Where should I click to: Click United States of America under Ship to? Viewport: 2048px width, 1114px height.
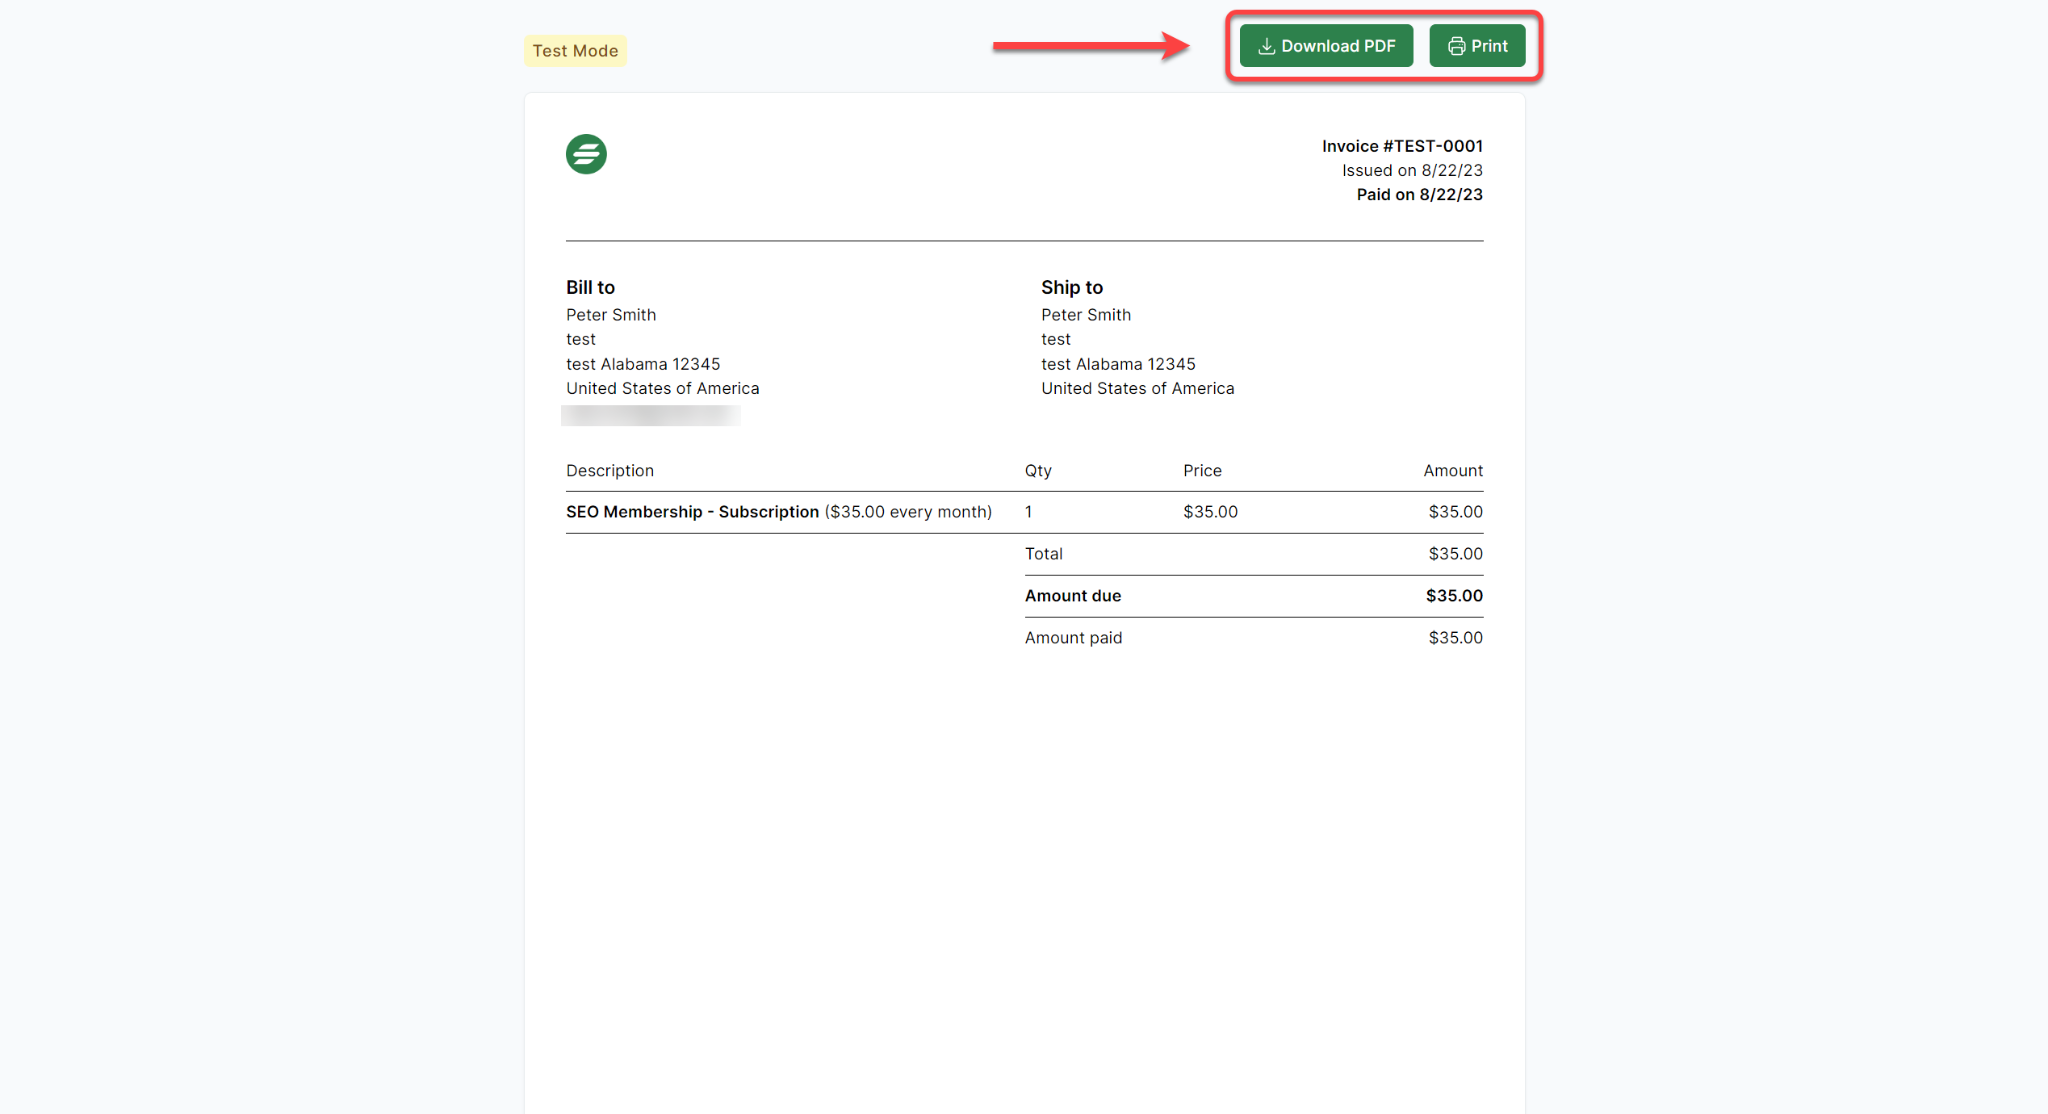tap(1137, 388)
